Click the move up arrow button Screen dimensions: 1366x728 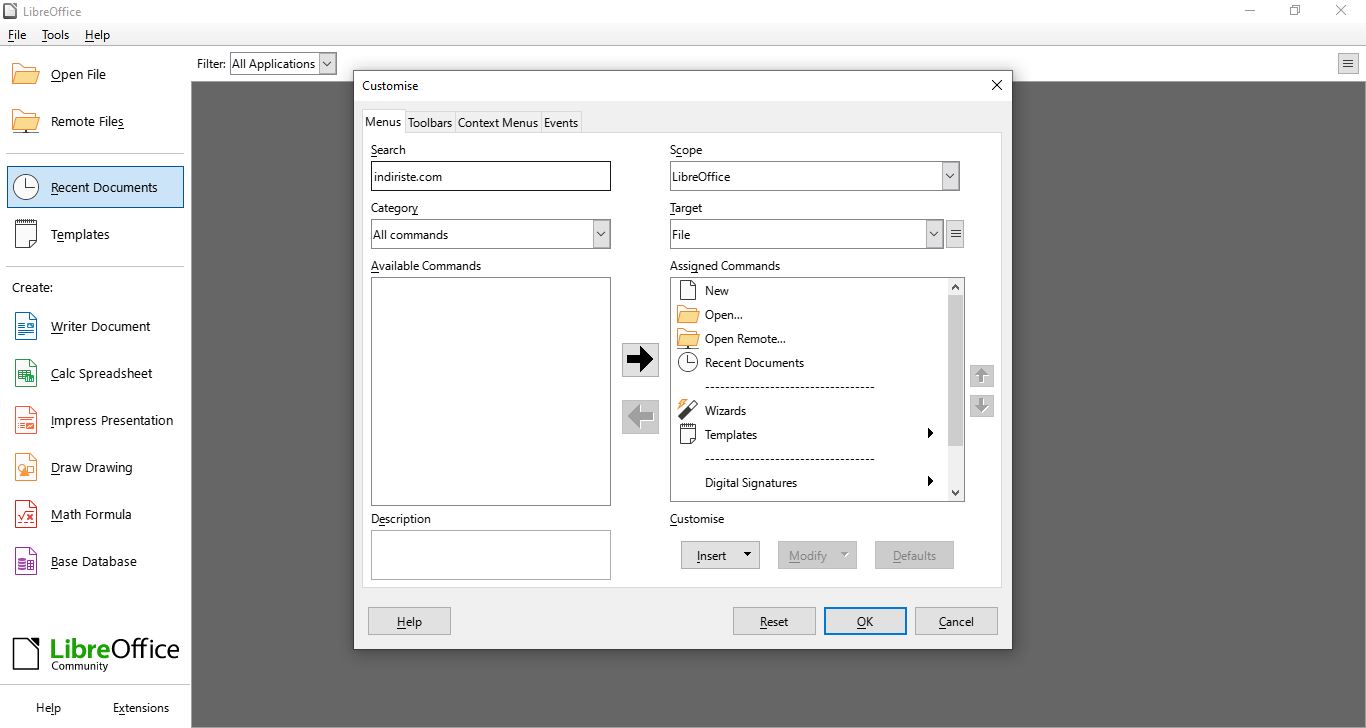pos(982,376)
